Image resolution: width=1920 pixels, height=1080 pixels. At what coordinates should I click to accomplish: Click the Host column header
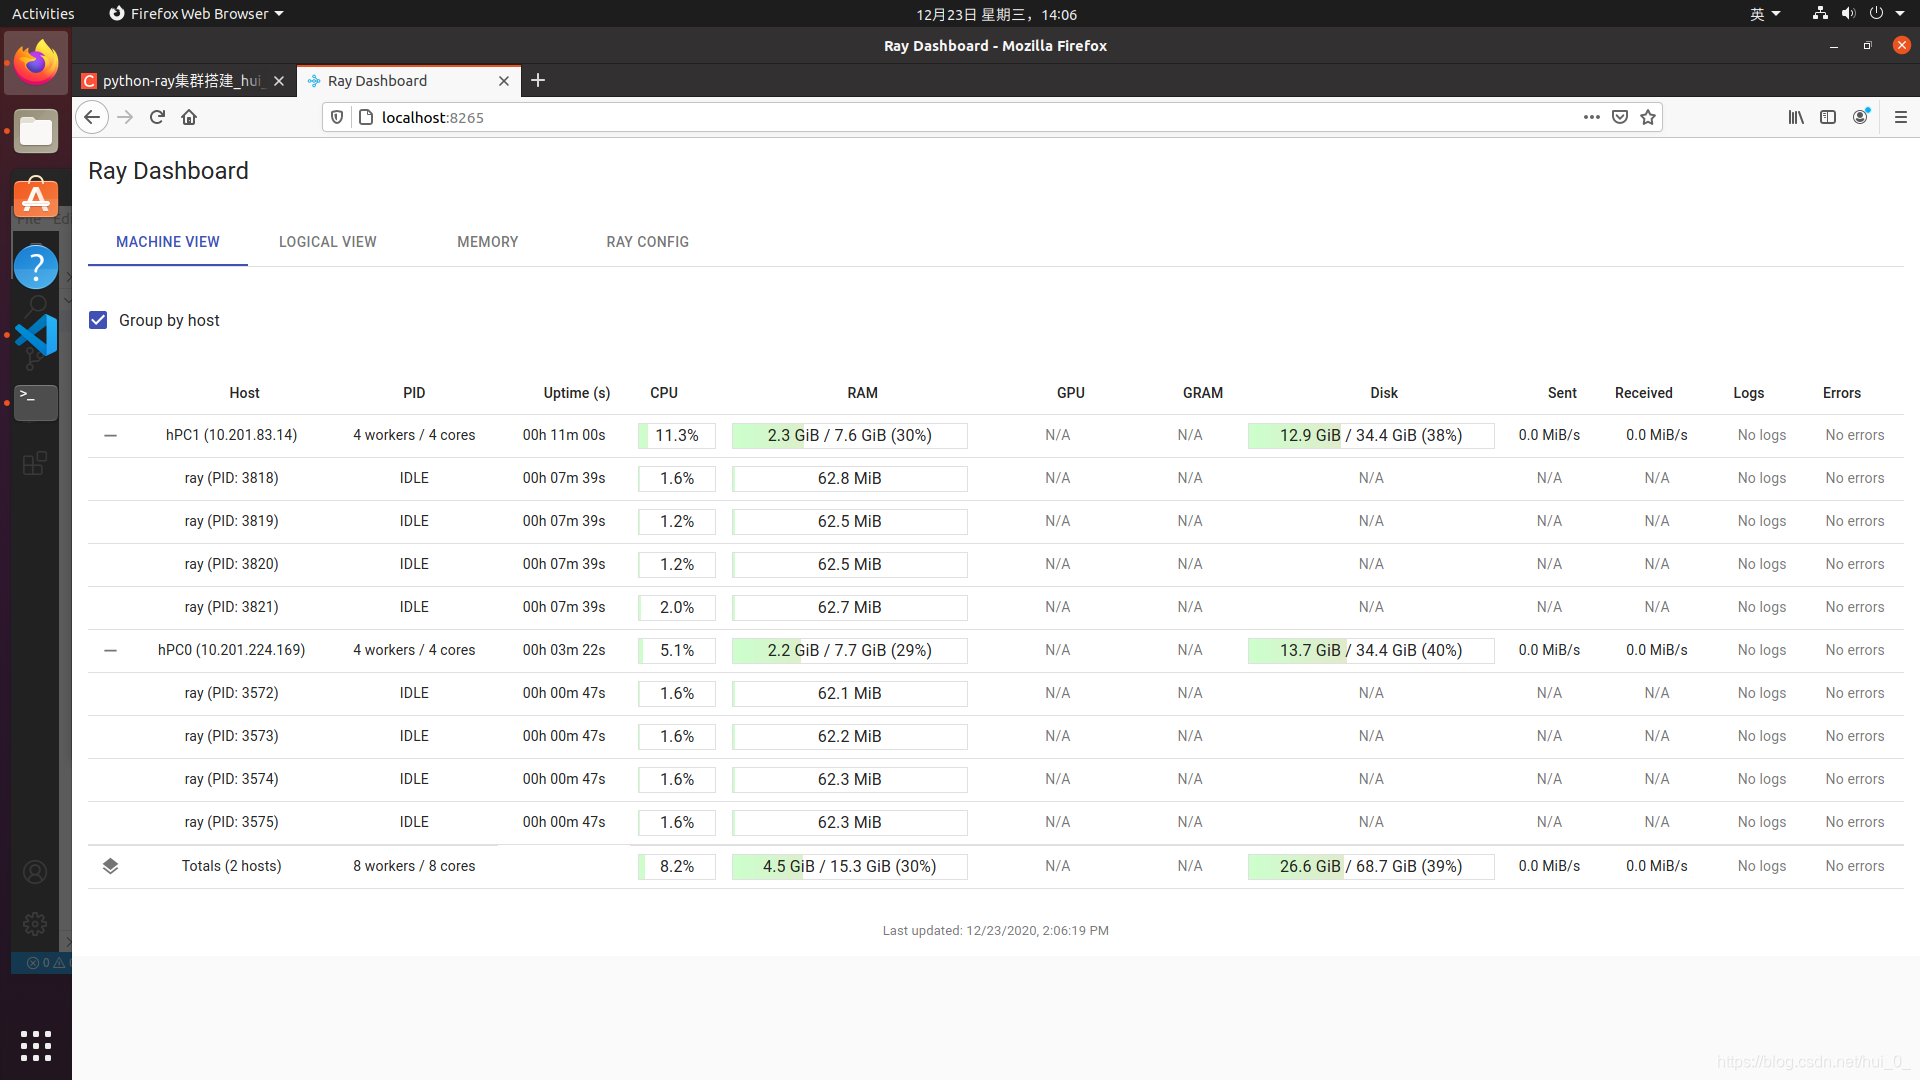[x=244, y=393]
